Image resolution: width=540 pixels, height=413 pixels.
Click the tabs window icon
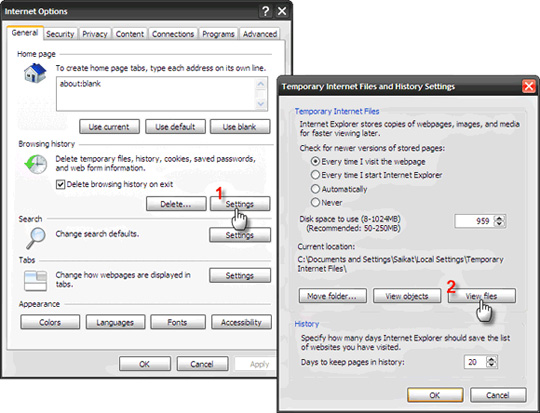tap(35, 280)
